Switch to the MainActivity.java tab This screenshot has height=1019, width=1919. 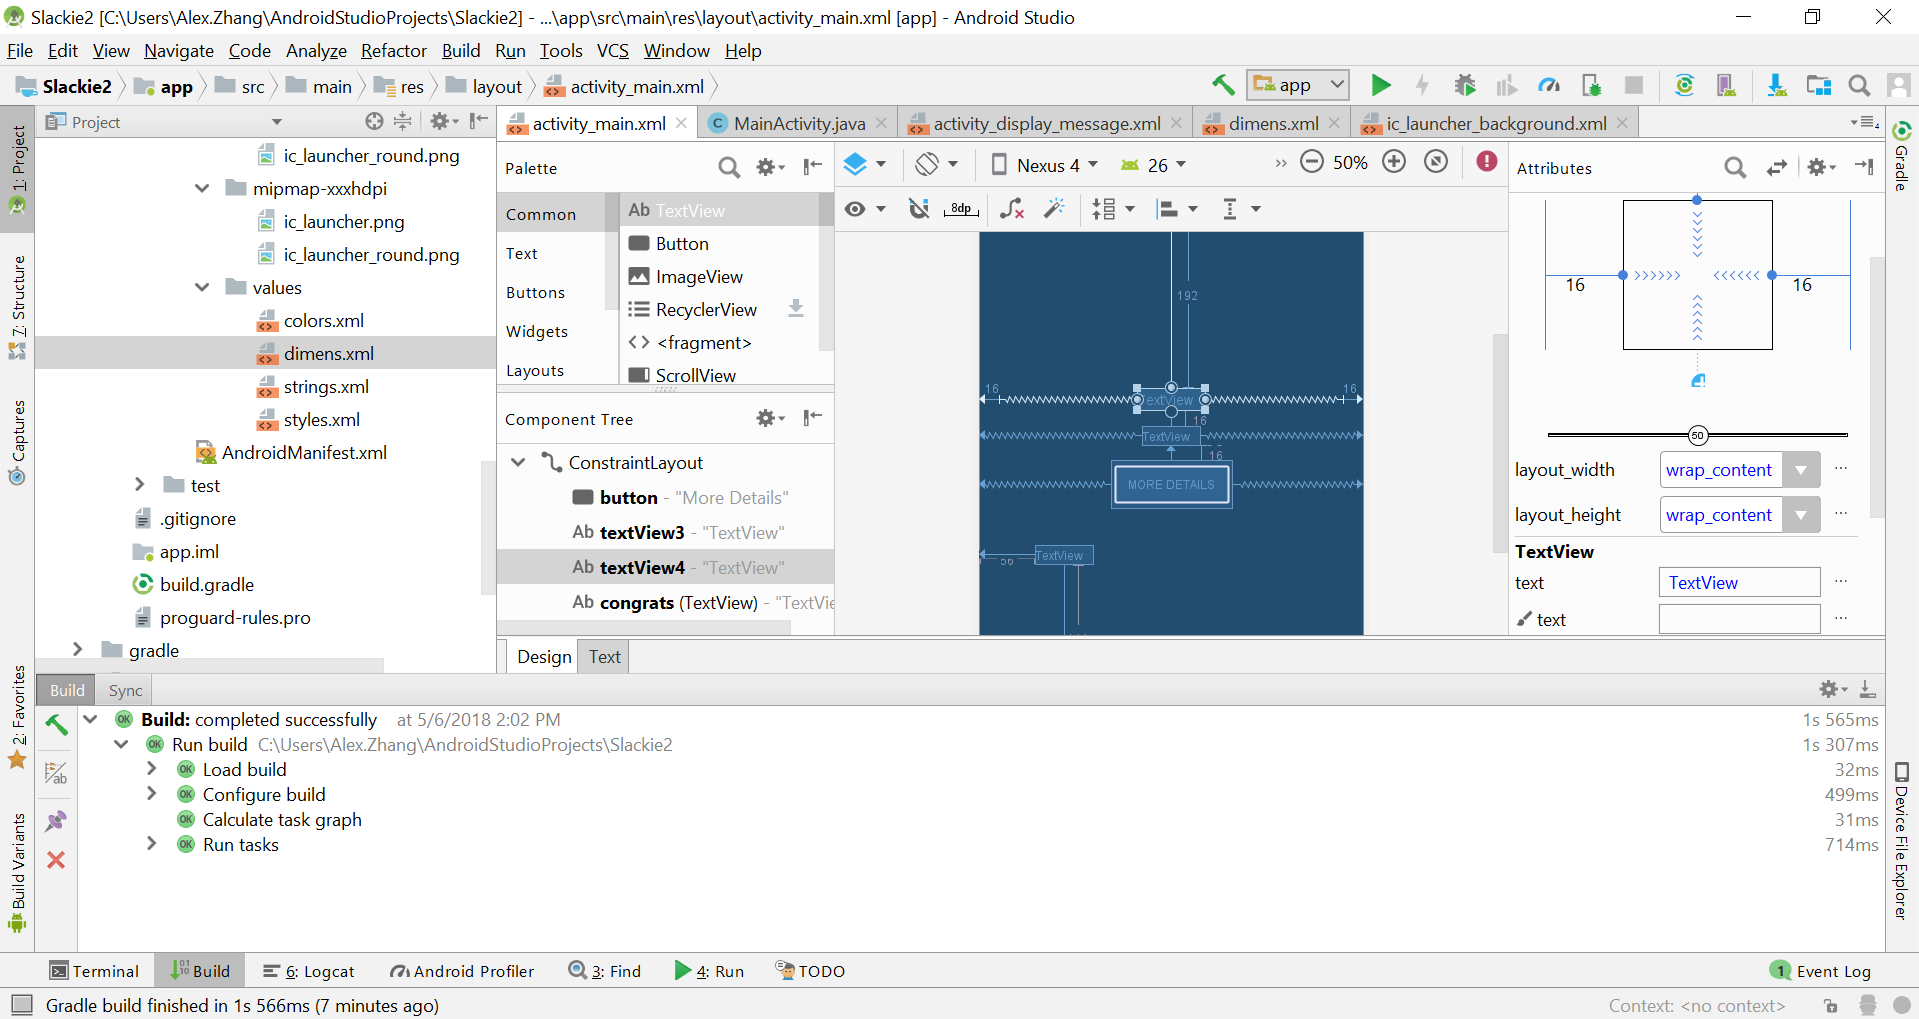click(798, 124)
